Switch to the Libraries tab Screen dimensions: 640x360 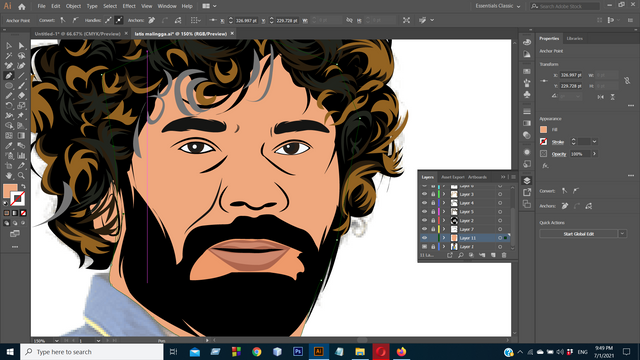574,38
